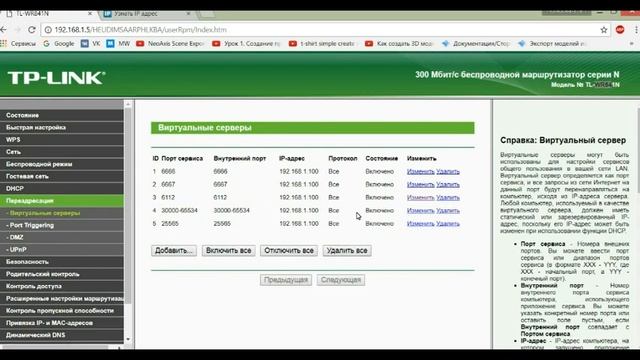Click the sidebar scrollbar up arrow
The image size is (640, 360).
[128, 104]
